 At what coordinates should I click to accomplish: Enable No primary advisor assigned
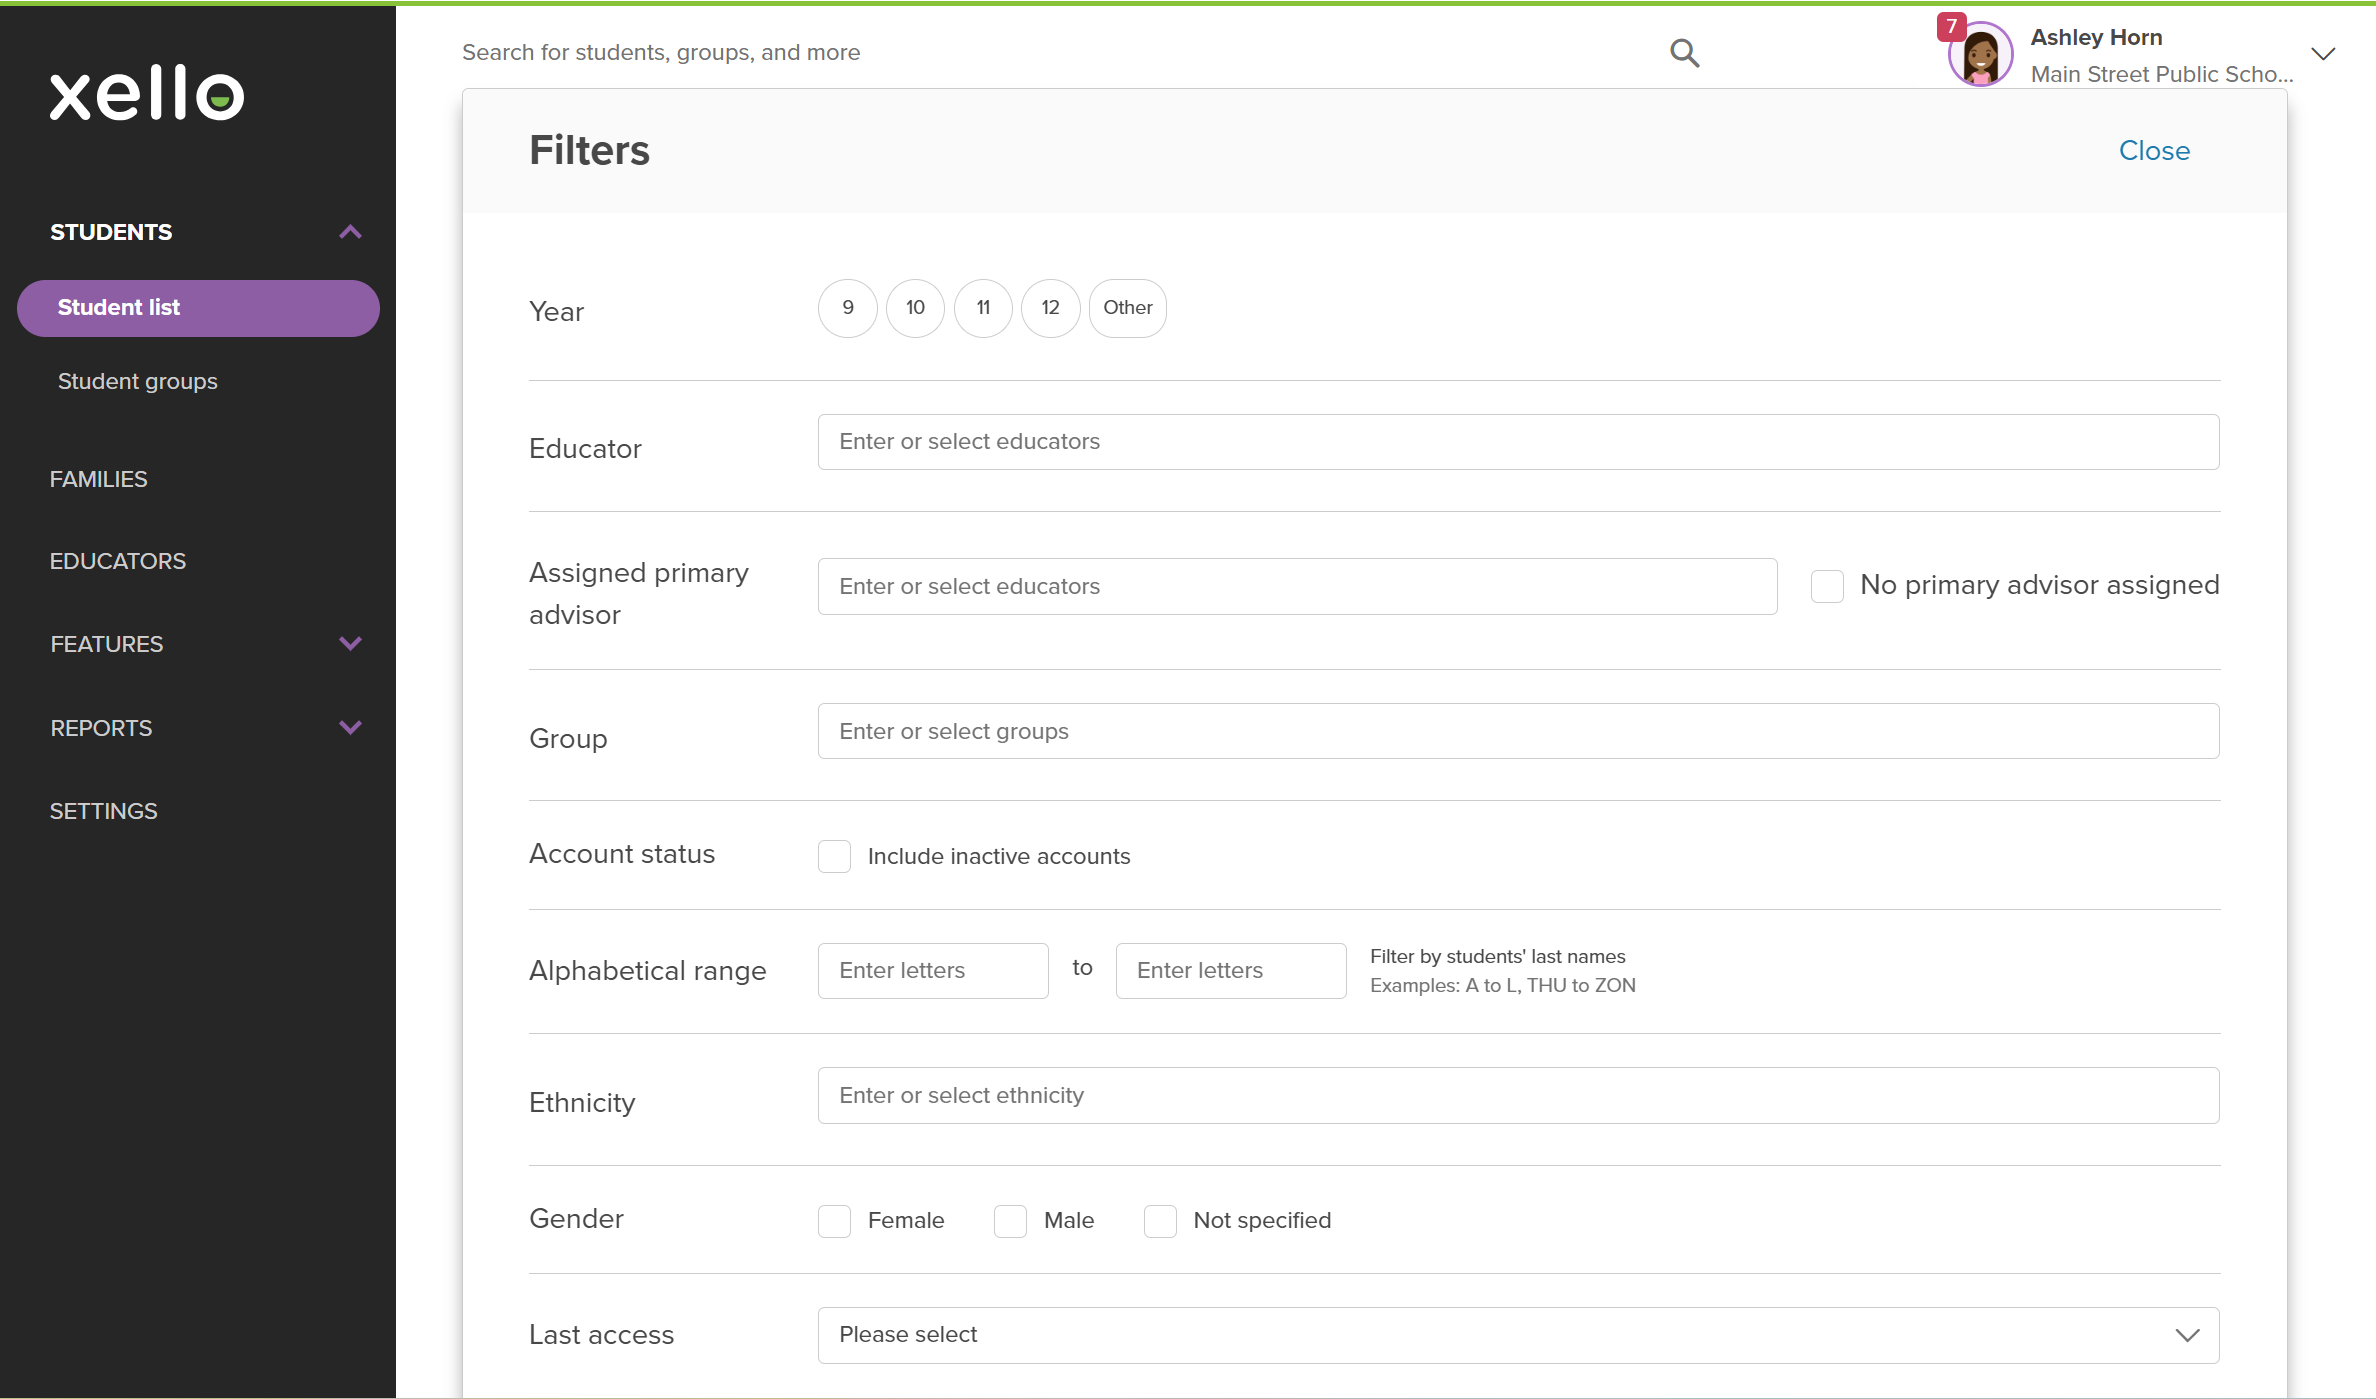click(1827, 586)
